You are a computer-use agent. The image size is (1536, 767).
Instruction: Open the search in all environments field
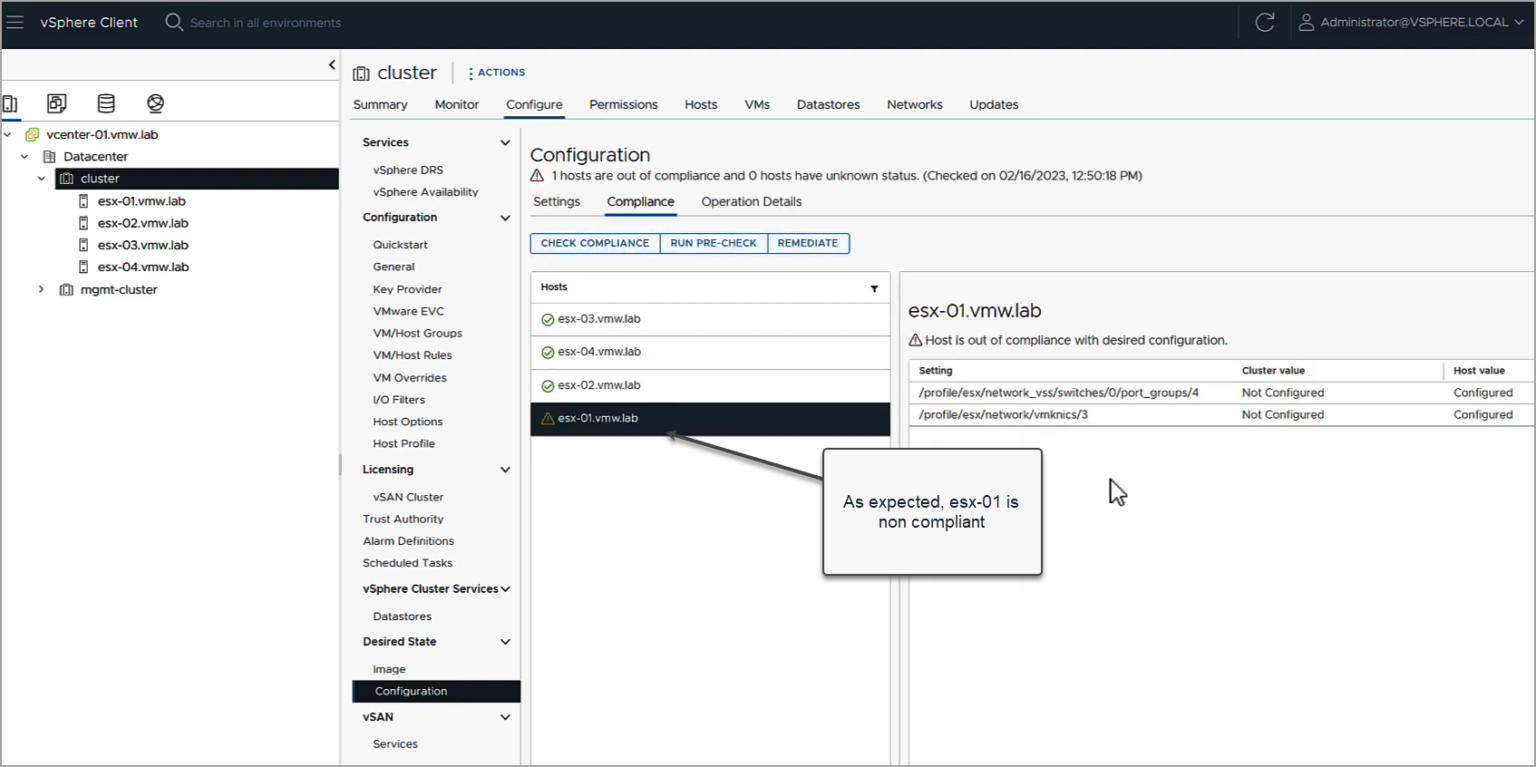pos(250,22)
